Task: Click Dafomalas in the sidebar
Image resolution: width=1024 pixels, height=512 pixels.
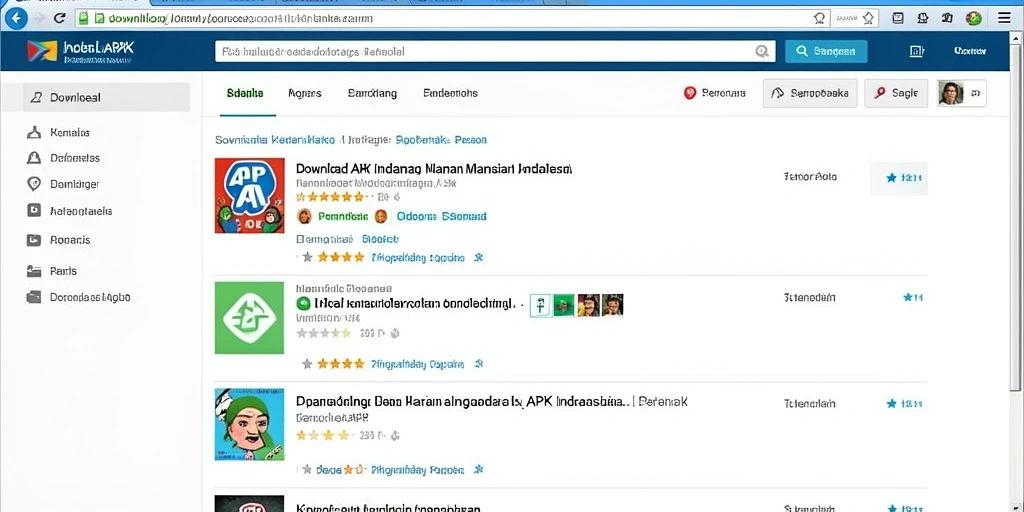Action: tap(75, 158)
